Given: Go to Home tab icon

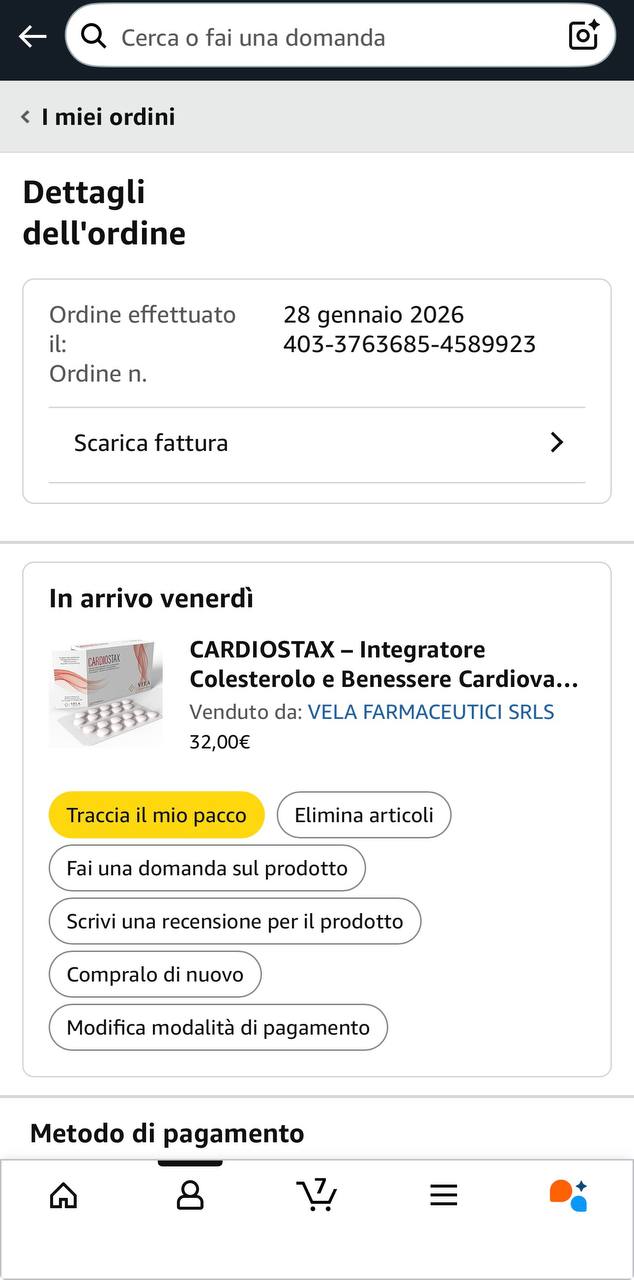Looking at the screenshot, I should click(x=63, y=1195).
